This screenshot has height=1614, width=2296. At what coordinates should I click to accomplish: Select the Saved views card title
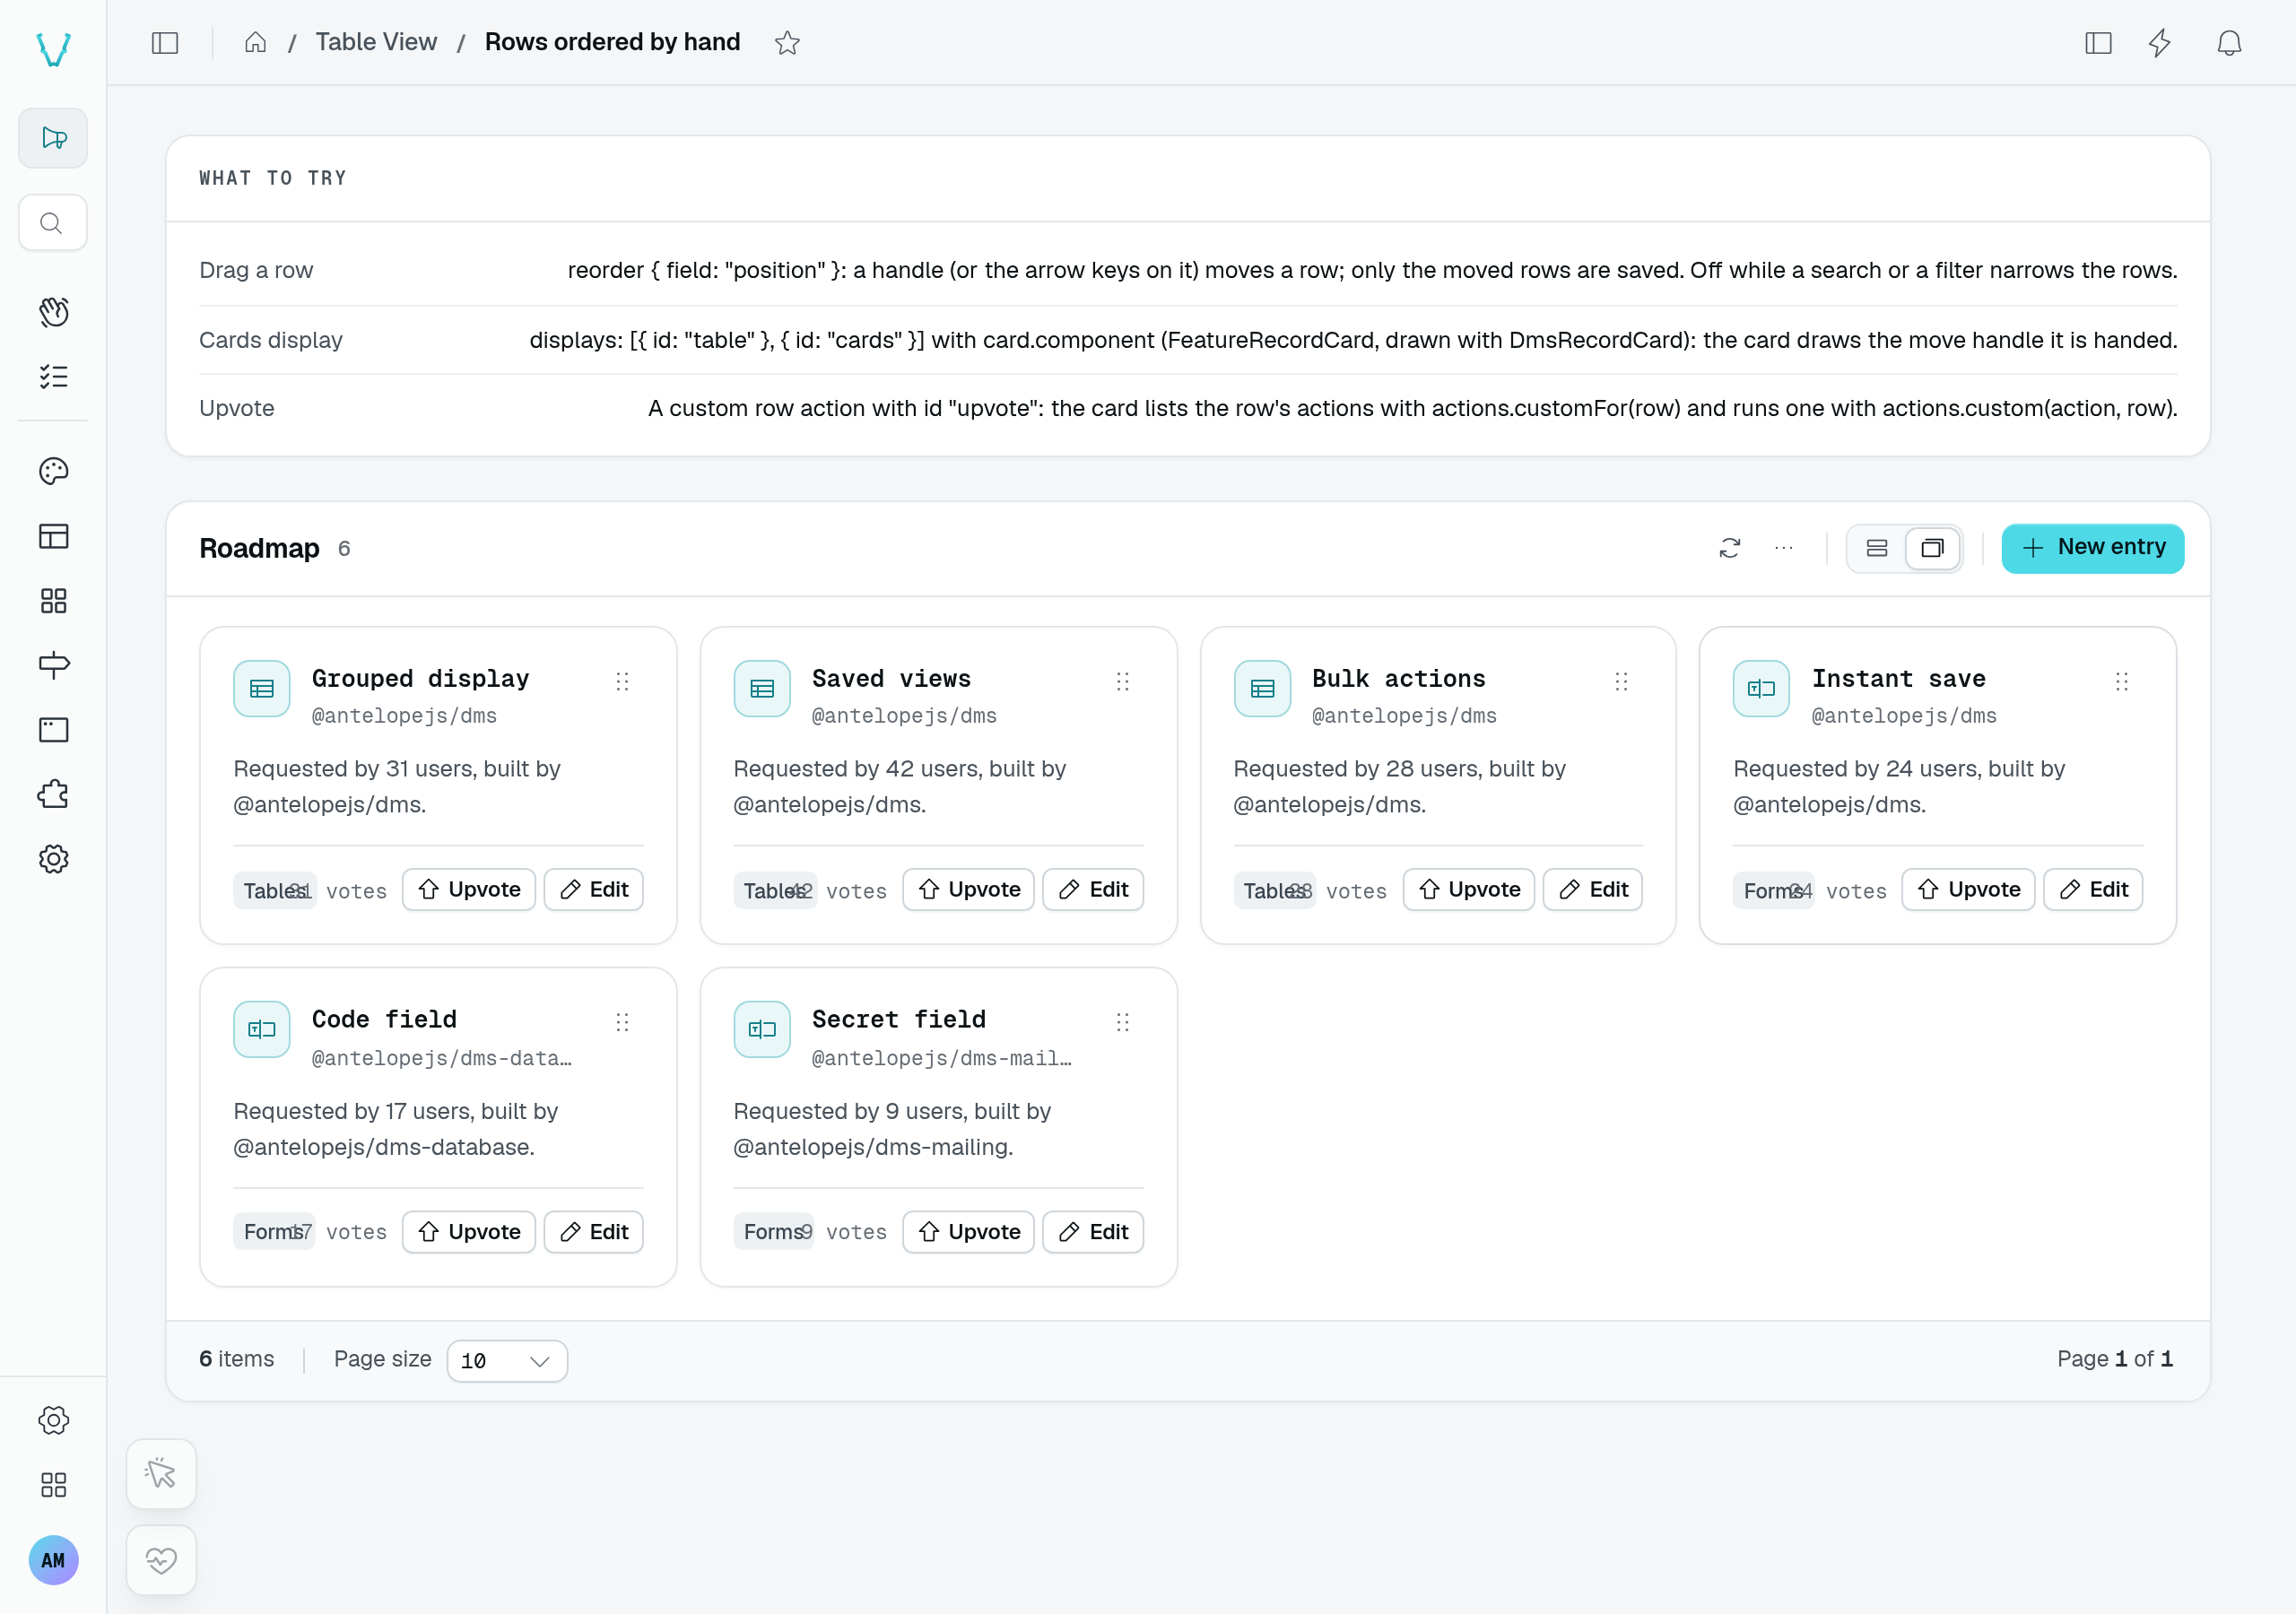click(x=891, y=679)
